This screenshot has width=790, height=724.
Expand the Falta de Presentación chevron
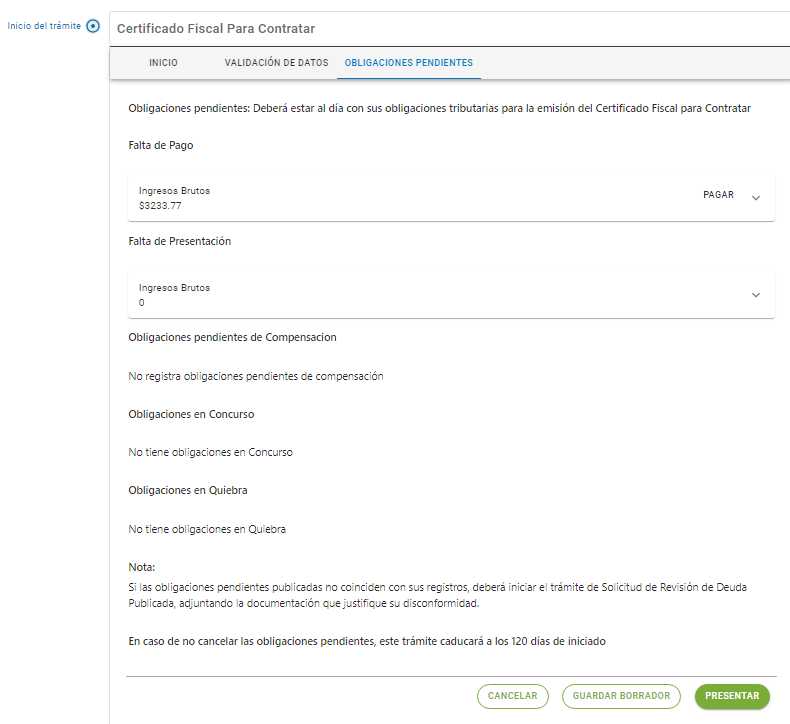coord(756,295)
